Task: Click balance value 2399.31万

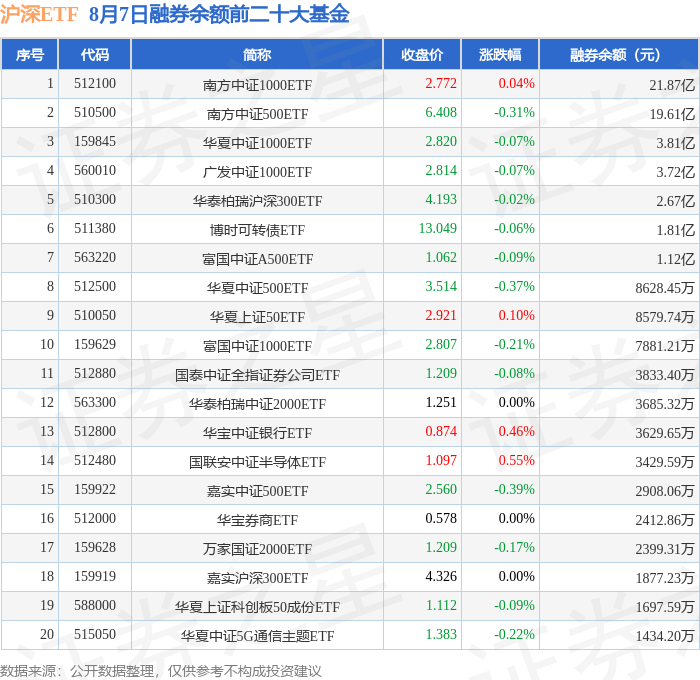Action: [665, 549]
